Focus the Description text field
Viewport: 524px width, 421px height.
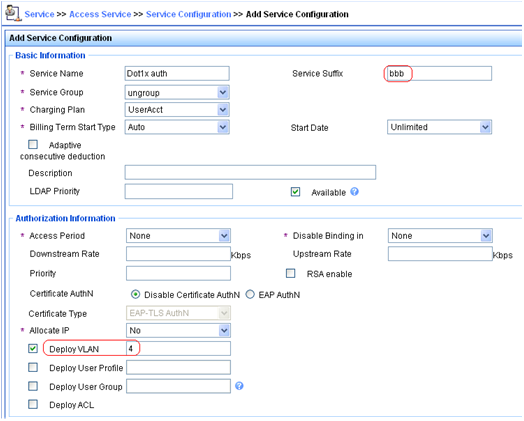[x=250, y=172]
